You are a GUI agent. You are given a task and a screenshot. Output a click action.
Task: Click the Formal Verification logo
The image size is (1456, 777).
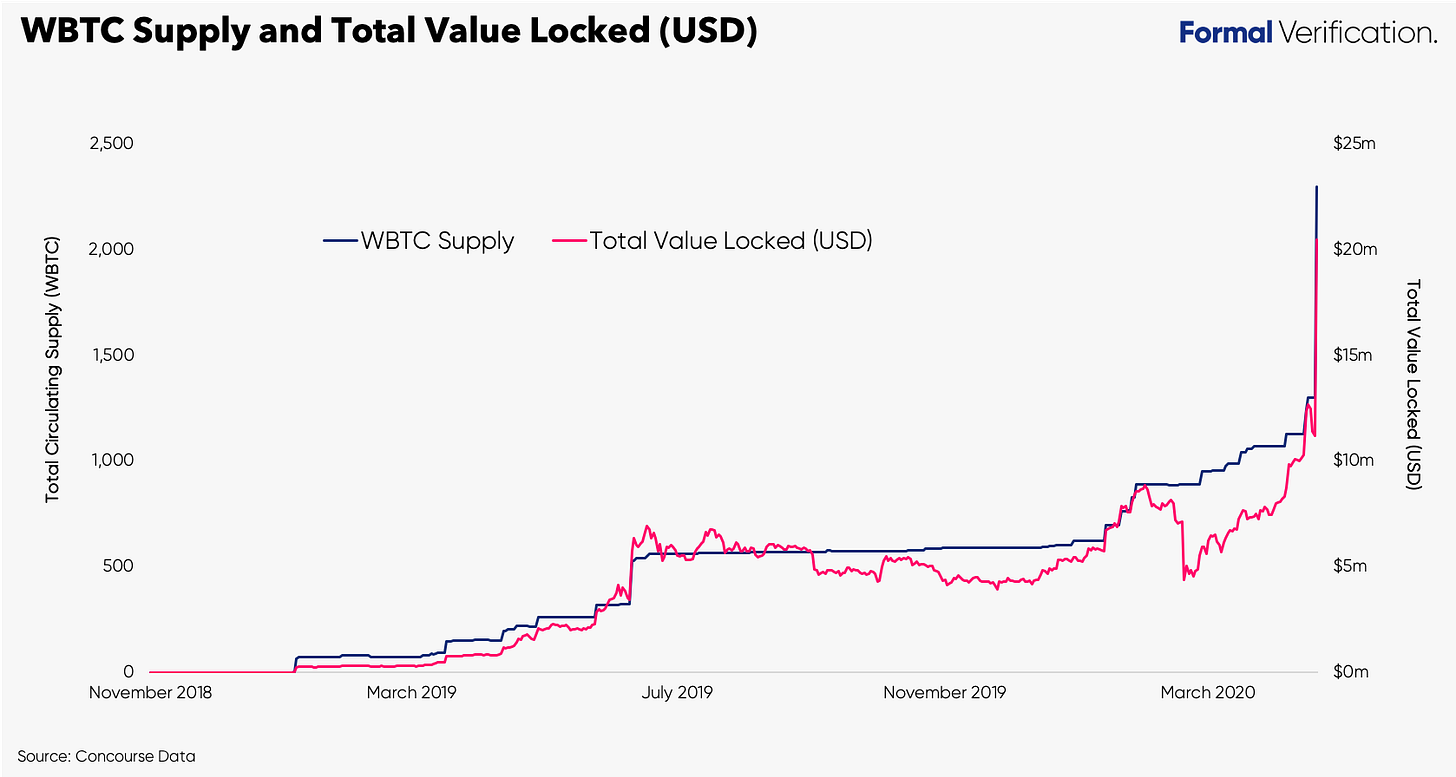tap(1307, 32)
